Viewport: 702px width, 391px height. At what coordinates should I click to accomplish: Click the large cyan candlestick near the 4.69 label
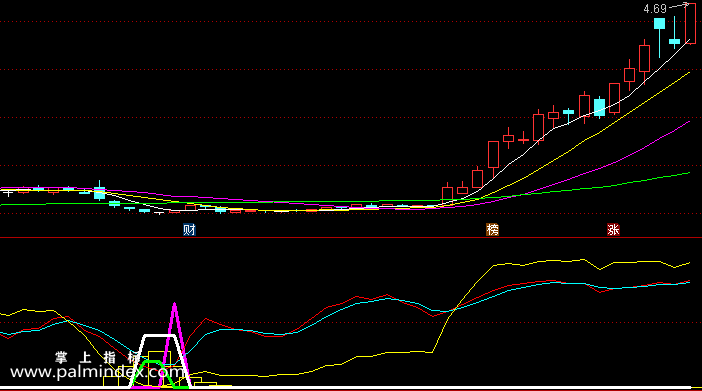point(659,24)
